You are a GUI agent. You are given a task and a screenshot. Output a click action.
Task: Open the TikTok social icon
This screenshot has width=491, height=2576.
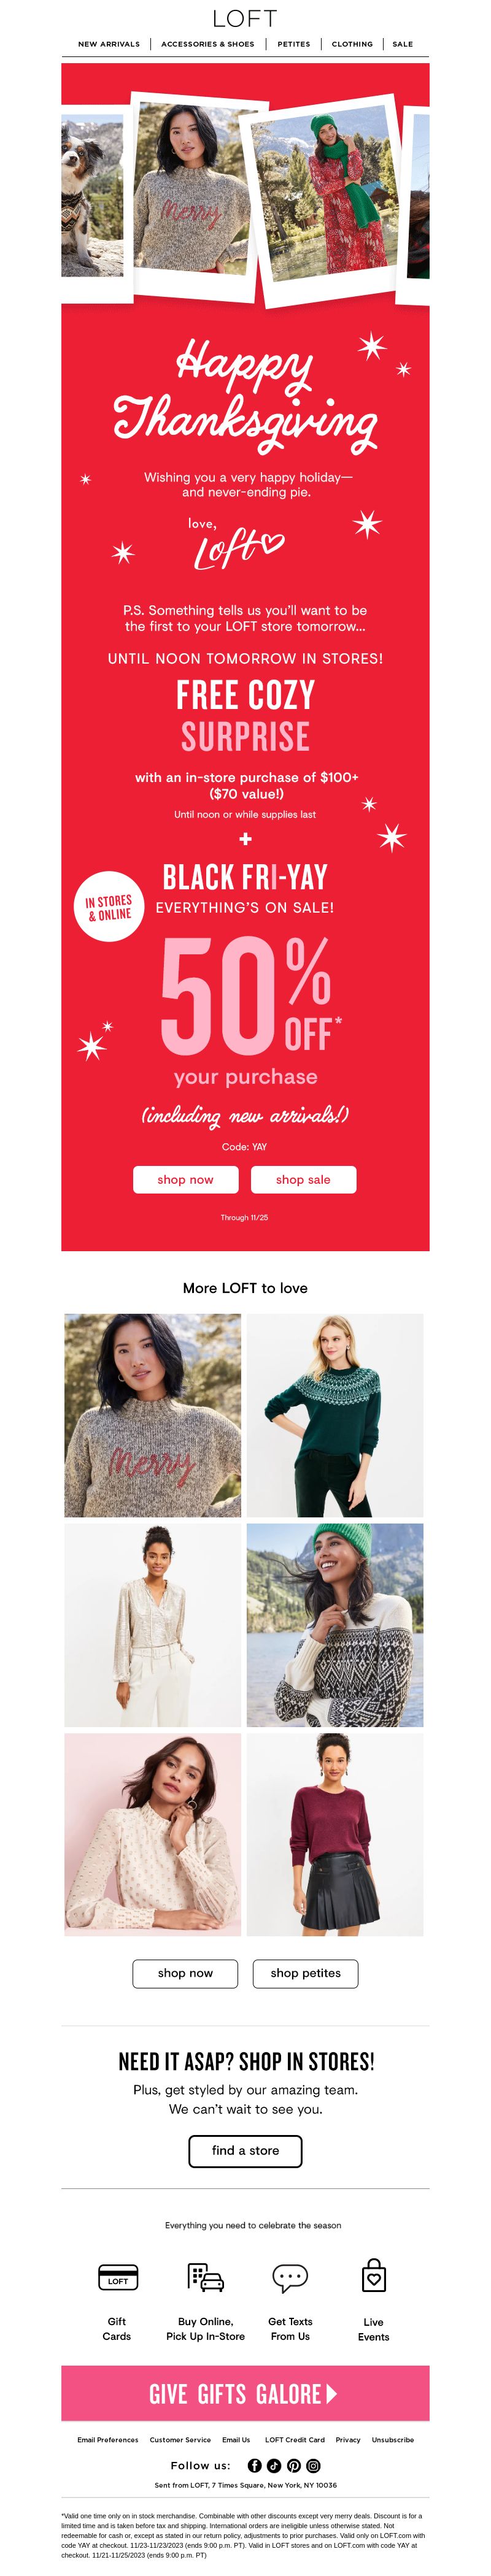274,2465
